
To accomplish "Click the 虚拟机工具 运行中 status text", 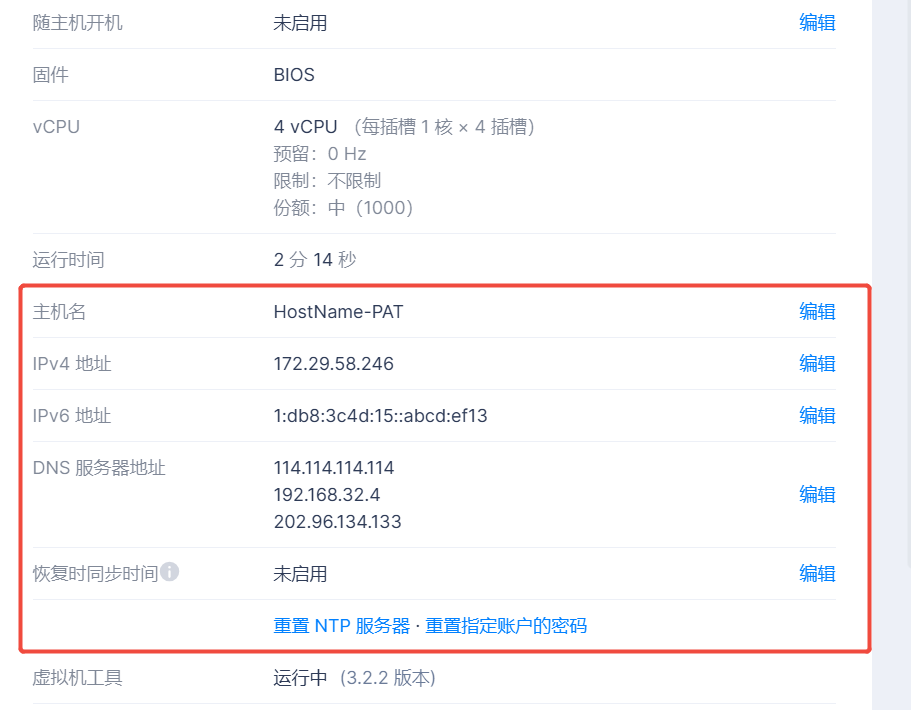I will coord(300,678).
